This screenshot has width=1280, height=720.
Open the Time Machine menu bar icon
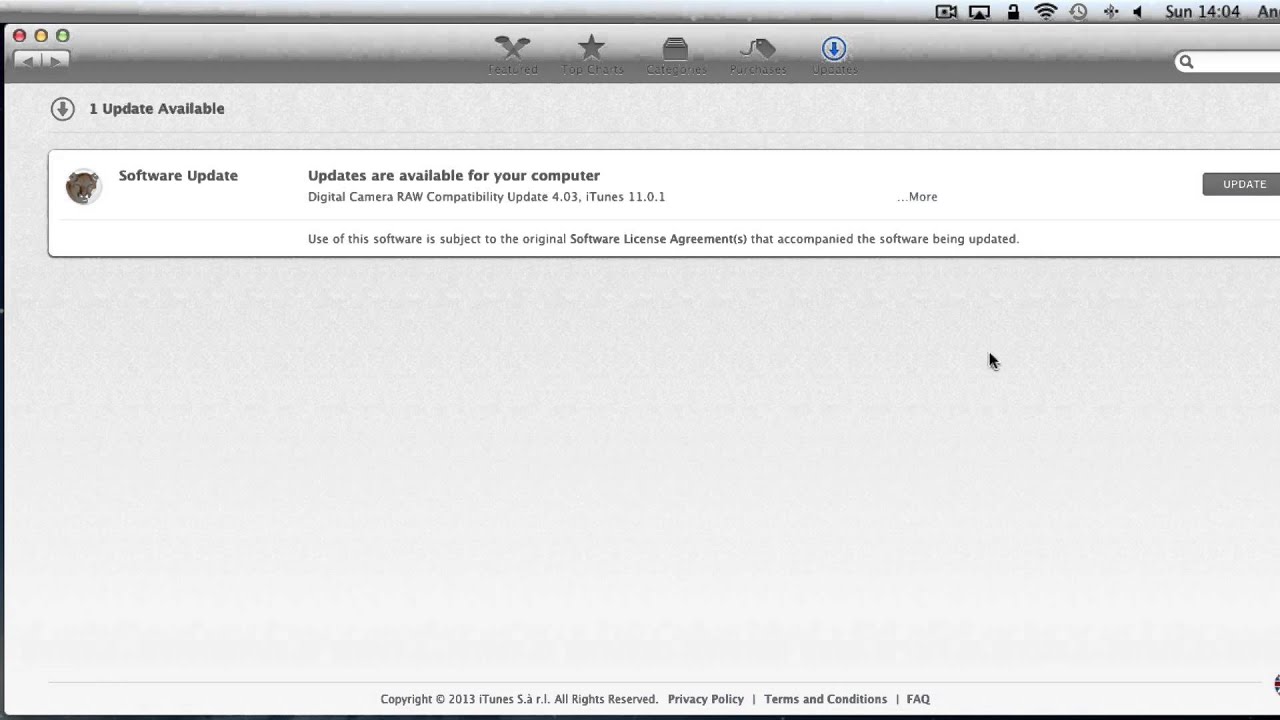coord(1078,12)
